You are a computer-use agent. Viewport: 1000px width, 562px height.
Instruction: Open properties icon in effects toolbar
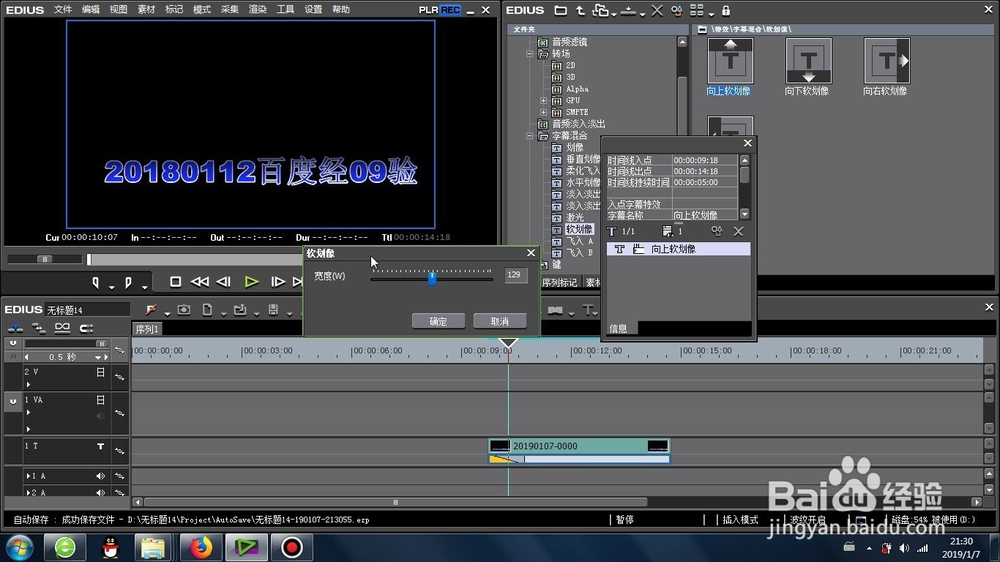point(677,10)
